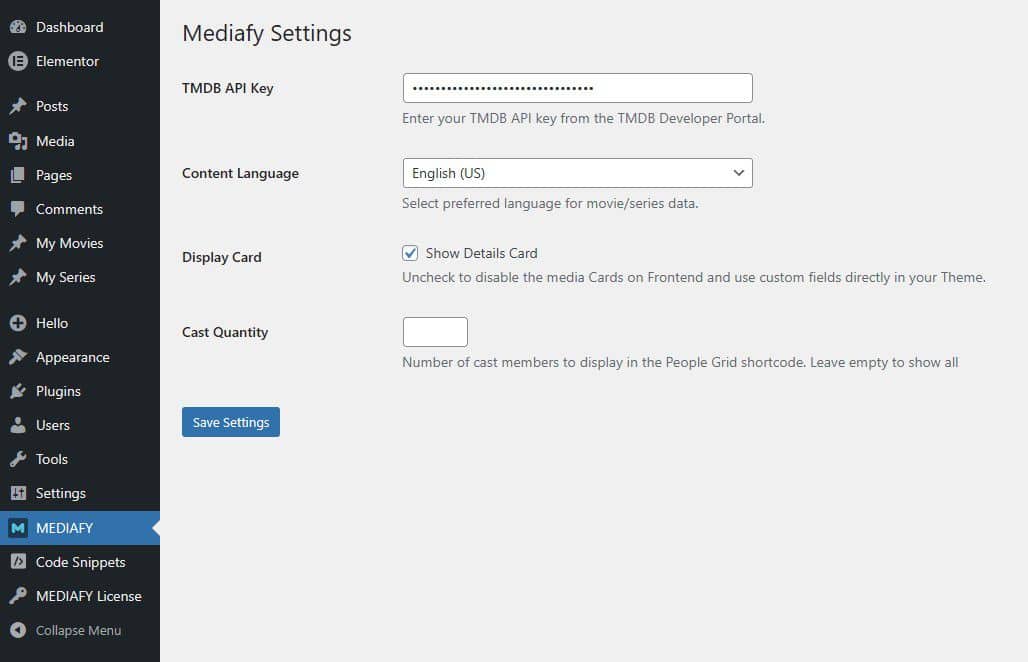Click the Content Language dropdown chevron
This screenshot has height=662, width=1028.
click(739, 173)
